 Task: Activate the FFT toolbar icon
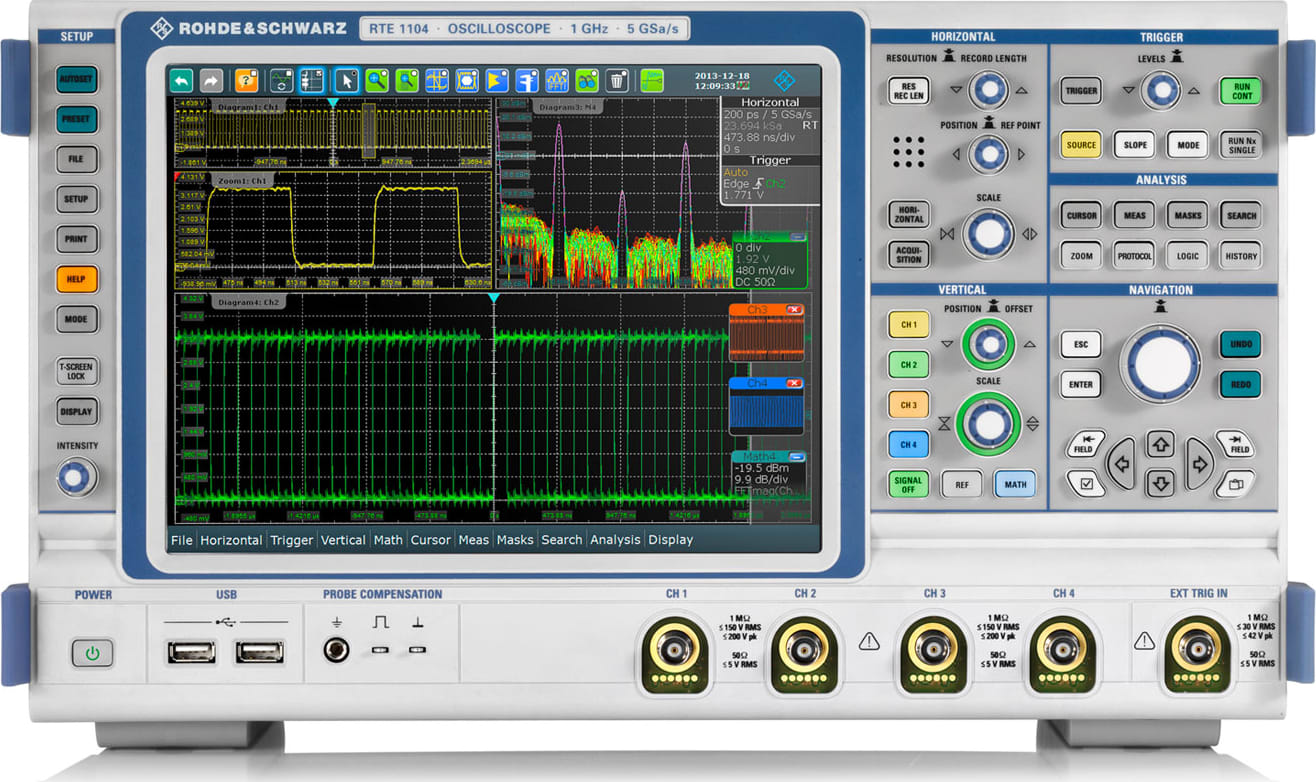(557, 80)
